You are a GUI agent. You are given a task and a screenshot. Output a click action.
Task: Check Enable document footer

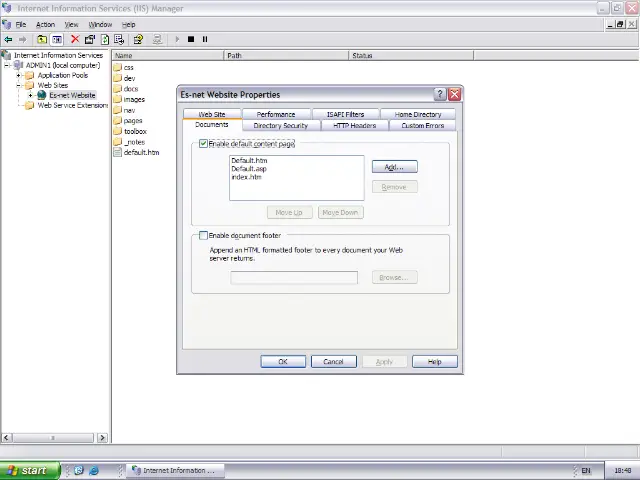[x=203, y=235]
